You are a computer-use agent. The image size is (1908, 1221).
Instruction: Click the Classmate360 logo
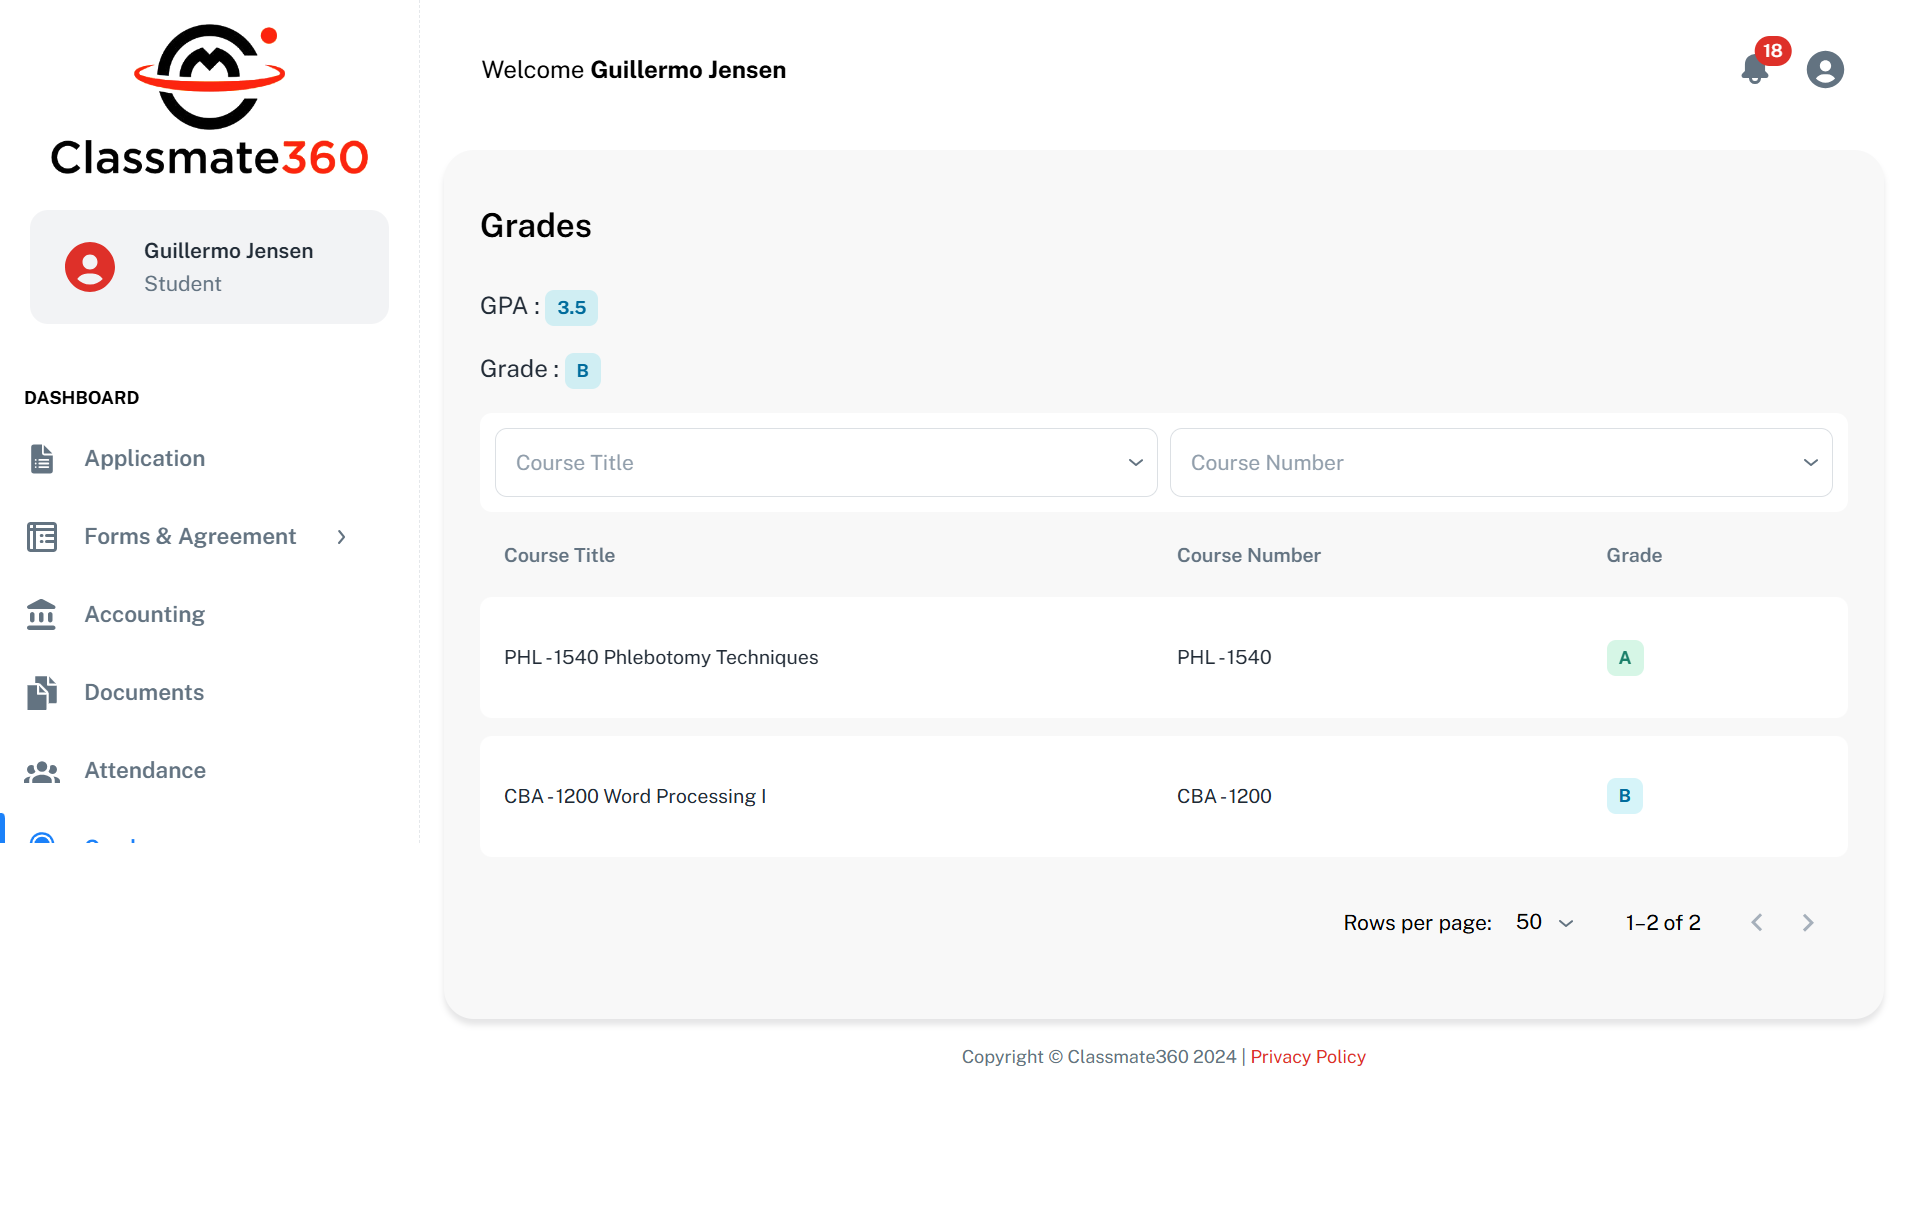(210, 101)
